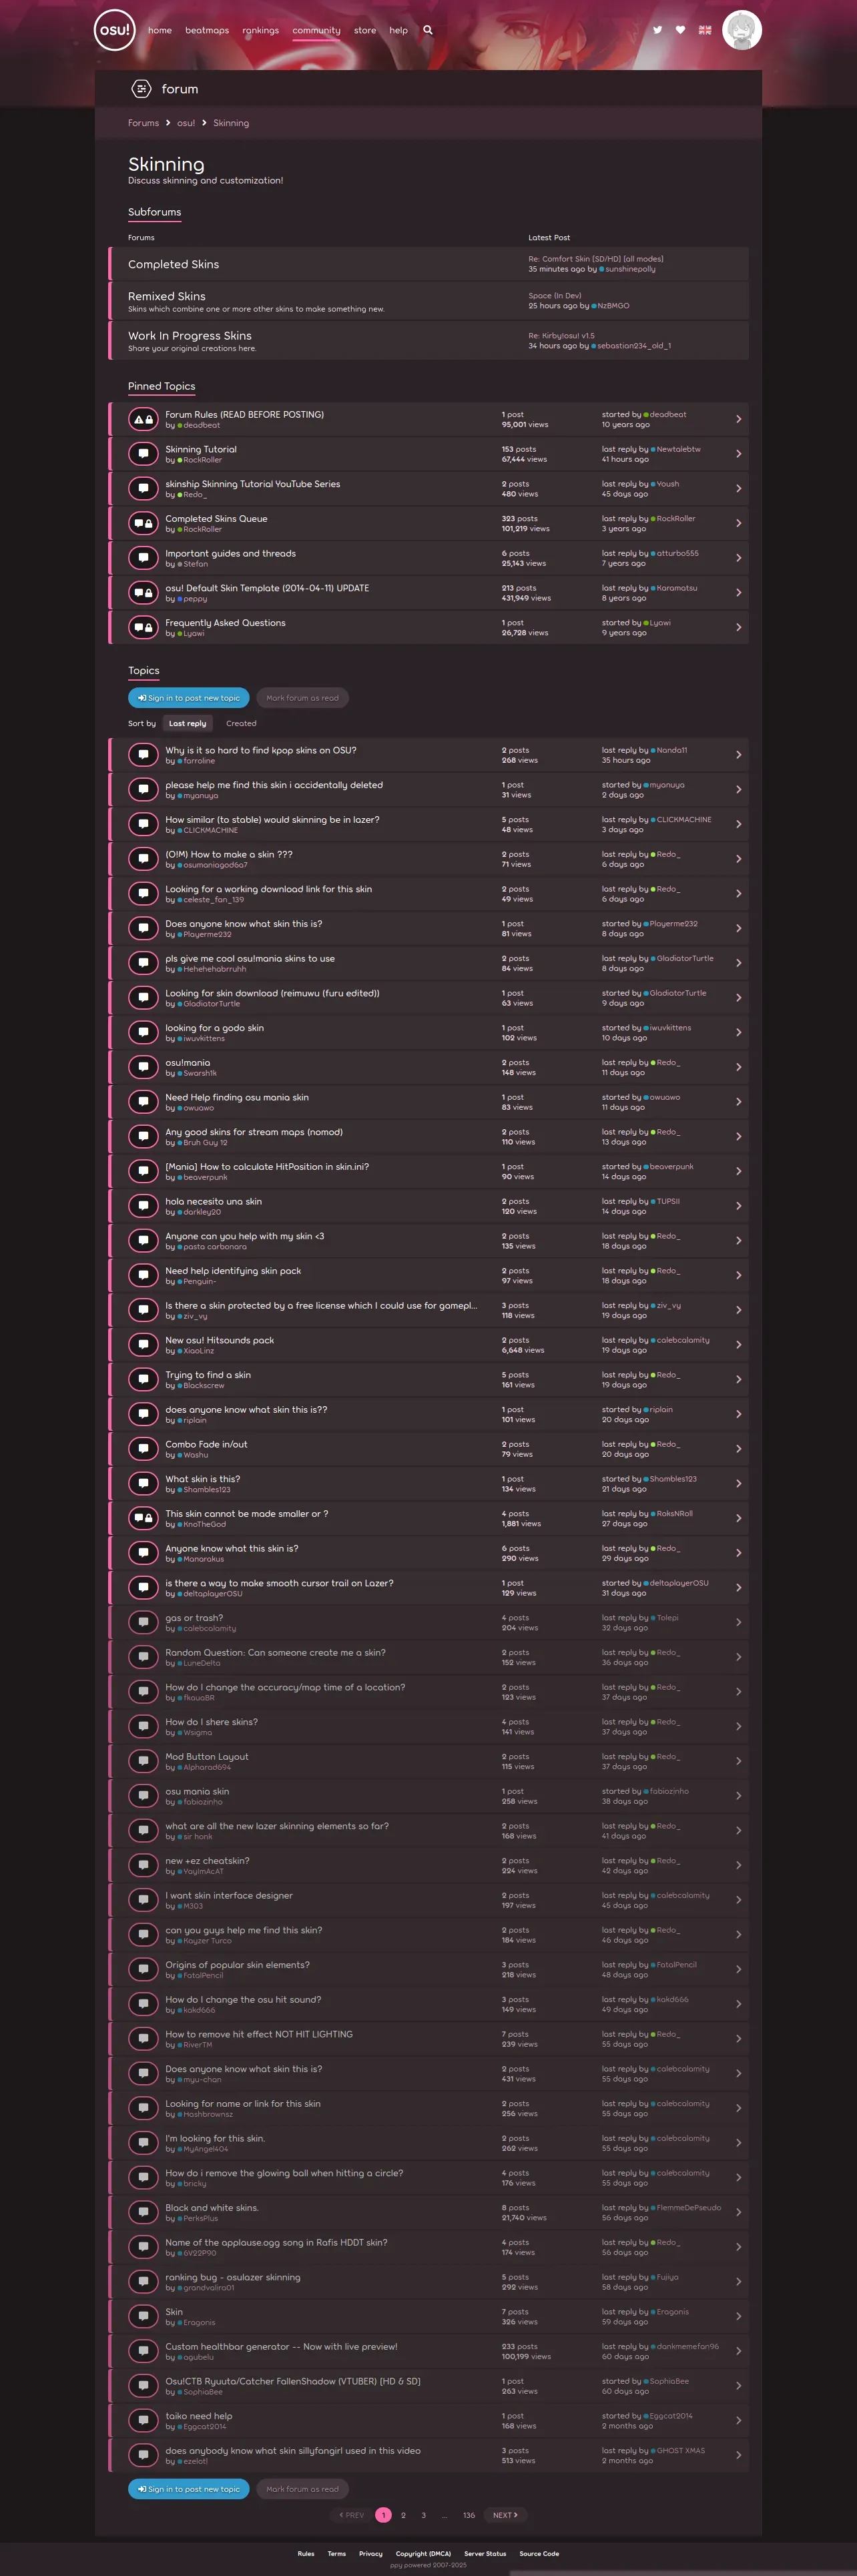Click the osu! Default Skin Template topic icon

(144, 593)
